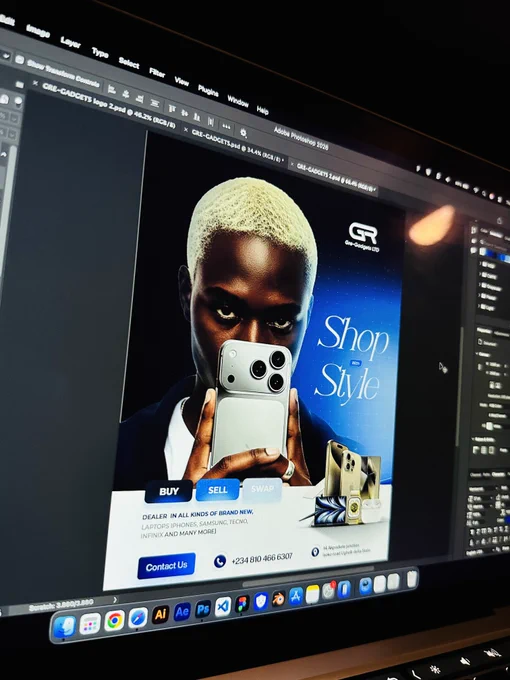Open the Window menu
The image size is (510, 680).
coord(238,101)
